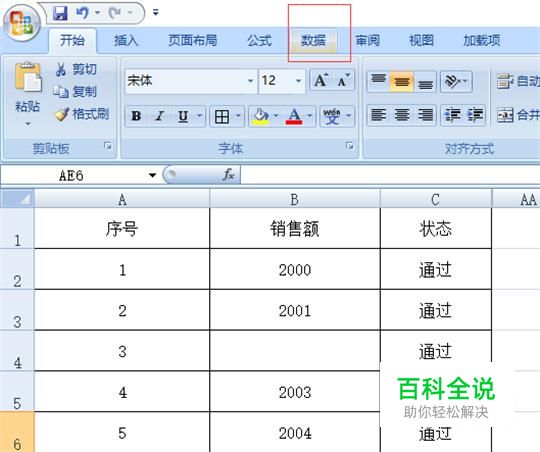
Task: Select column A header
Action: click(x=122, y=199)
